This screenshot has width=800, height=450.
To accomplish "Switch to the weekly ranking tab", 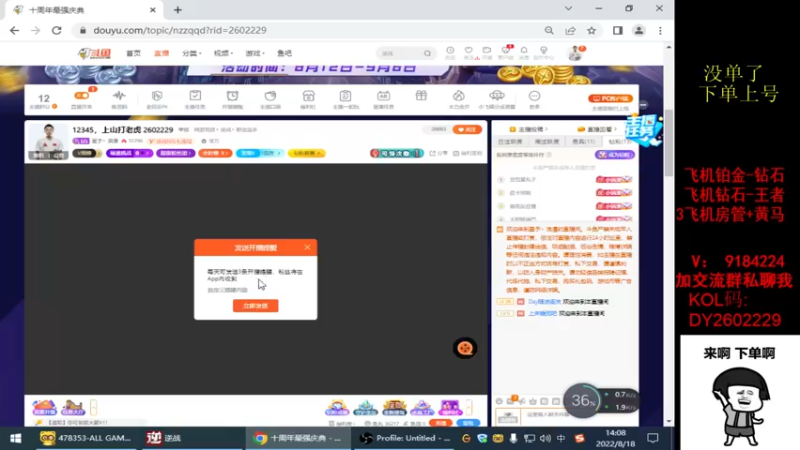I will click(547, 141).
